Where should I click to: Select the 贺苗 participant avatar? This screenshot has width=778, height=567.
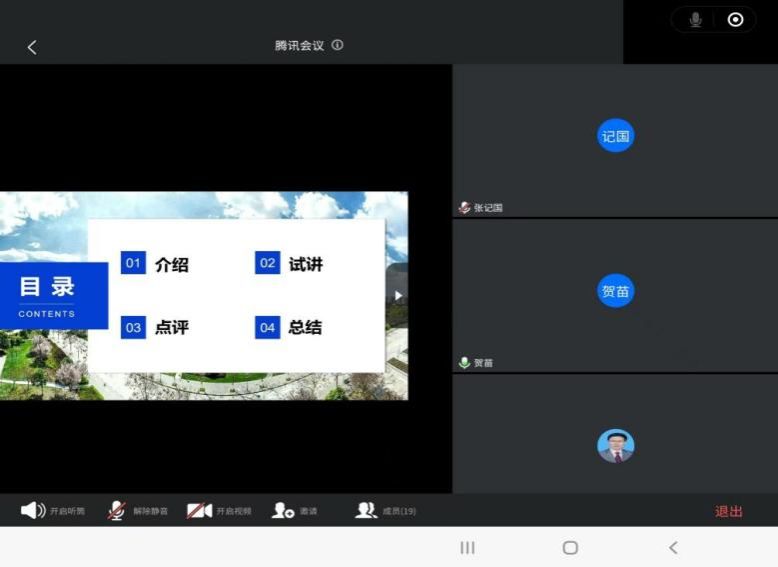pyautogui.click(x=615, y=291)
